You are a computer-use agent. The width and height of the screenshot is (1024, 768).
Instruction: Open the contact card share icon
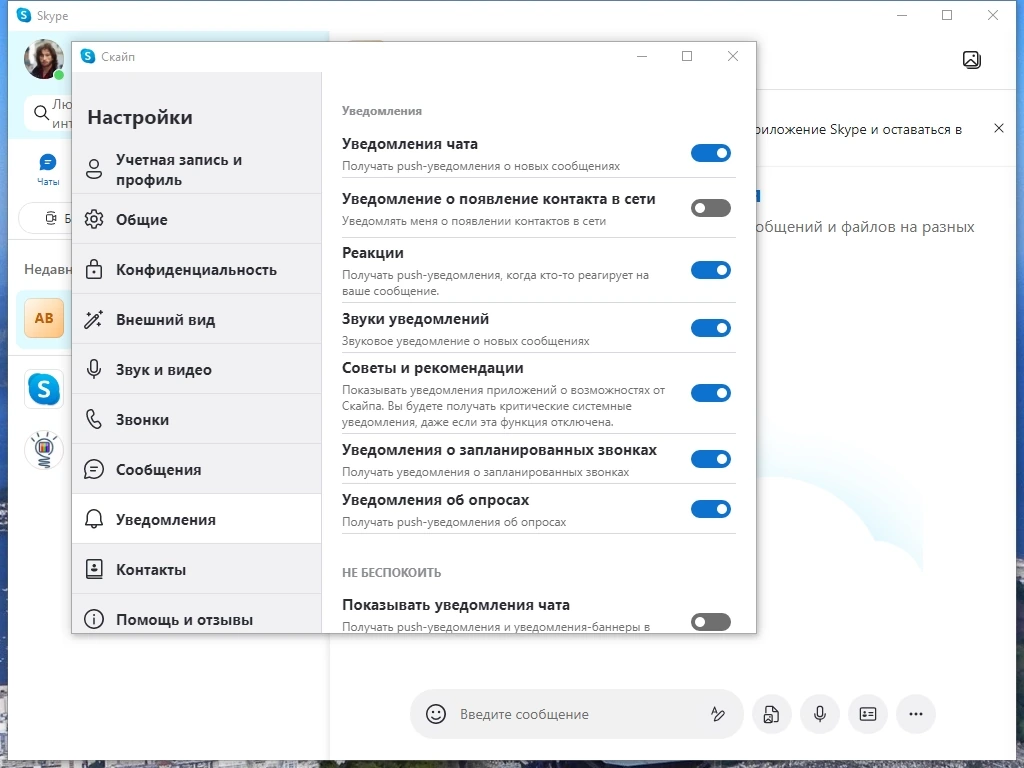point(868,714)
